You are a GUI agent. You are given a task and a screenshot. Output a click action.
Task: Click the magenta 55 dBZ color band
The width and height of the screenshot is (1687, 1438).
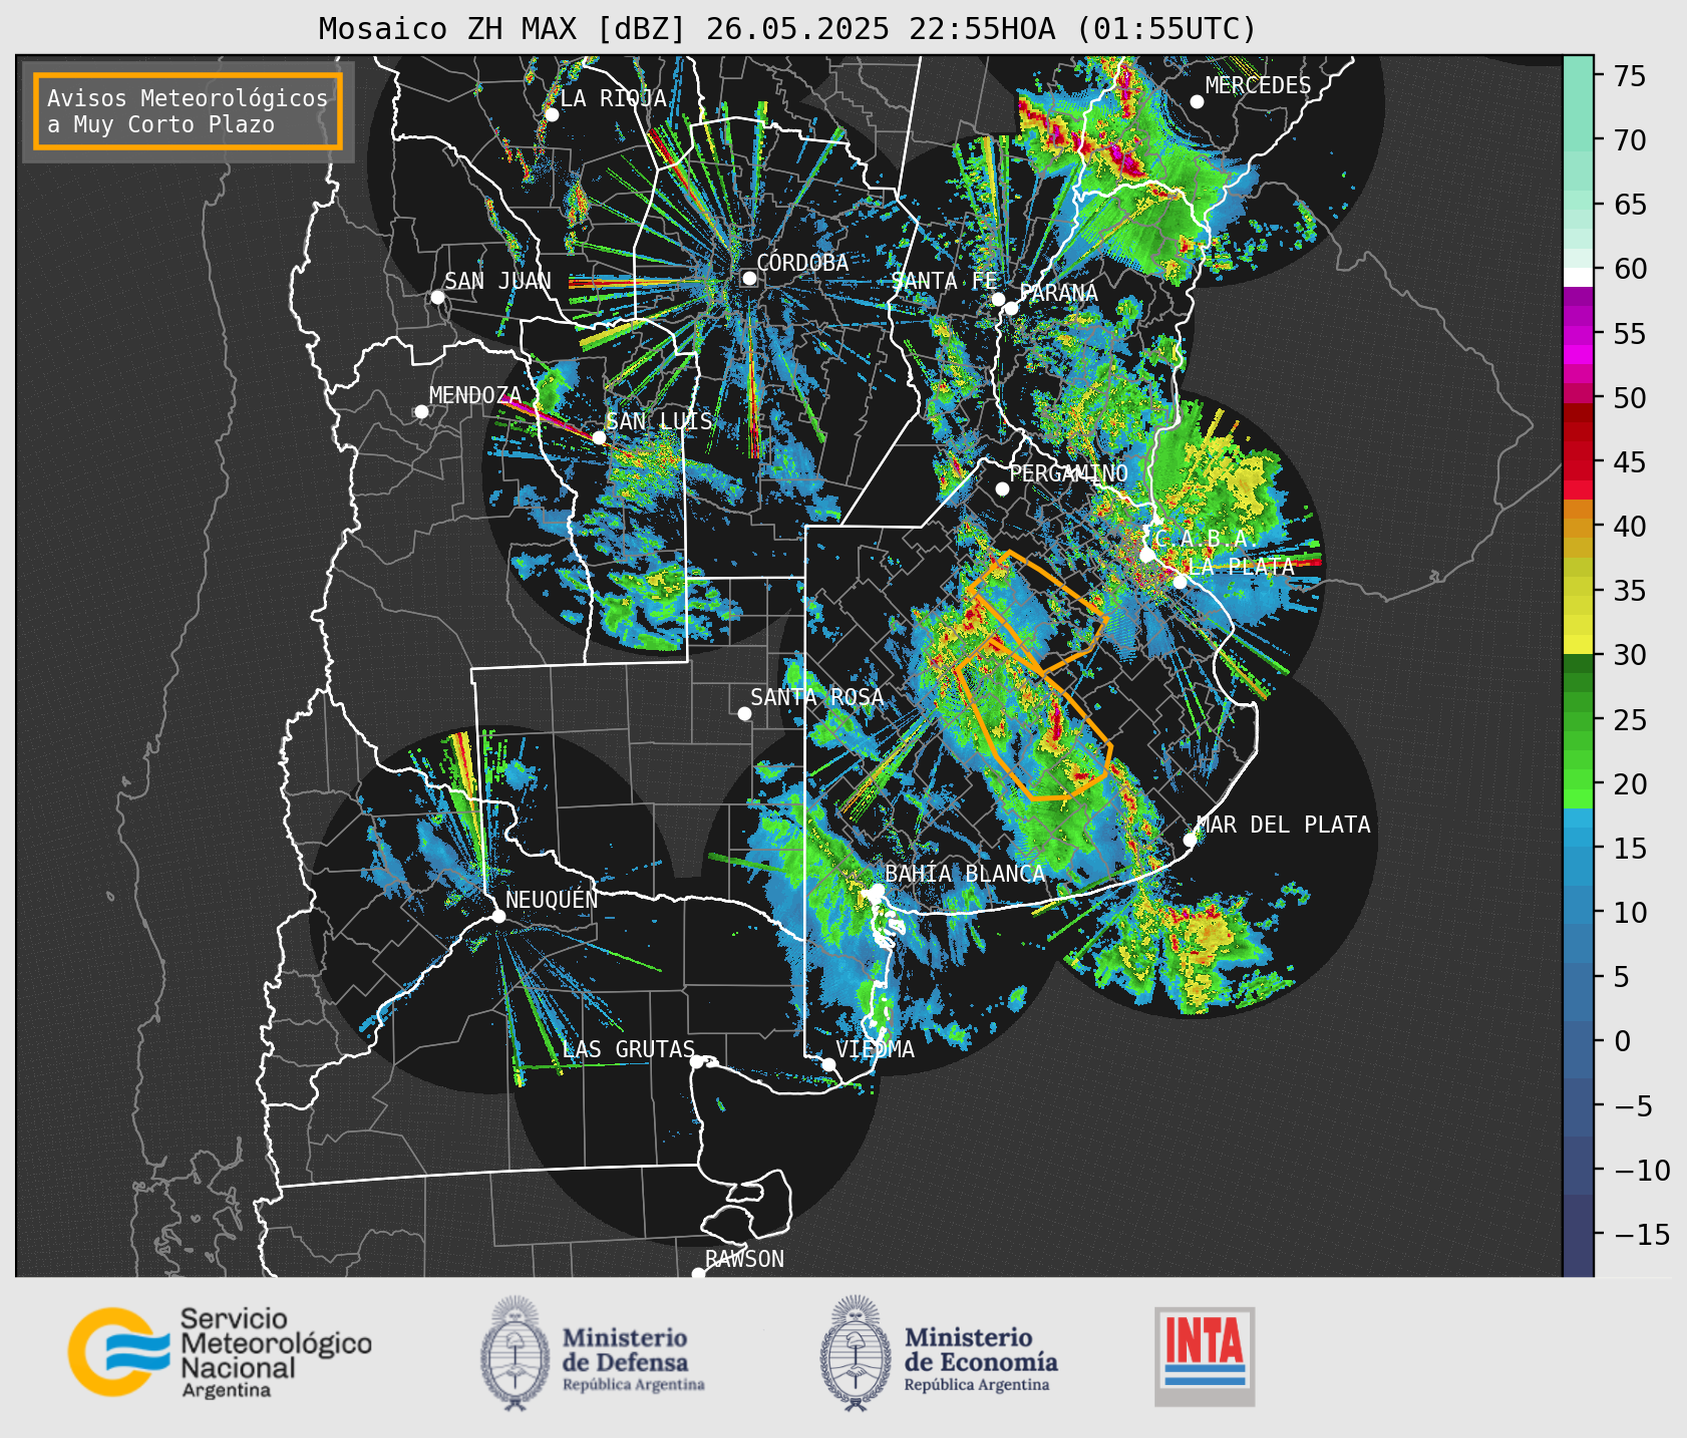click(1578, 334)
